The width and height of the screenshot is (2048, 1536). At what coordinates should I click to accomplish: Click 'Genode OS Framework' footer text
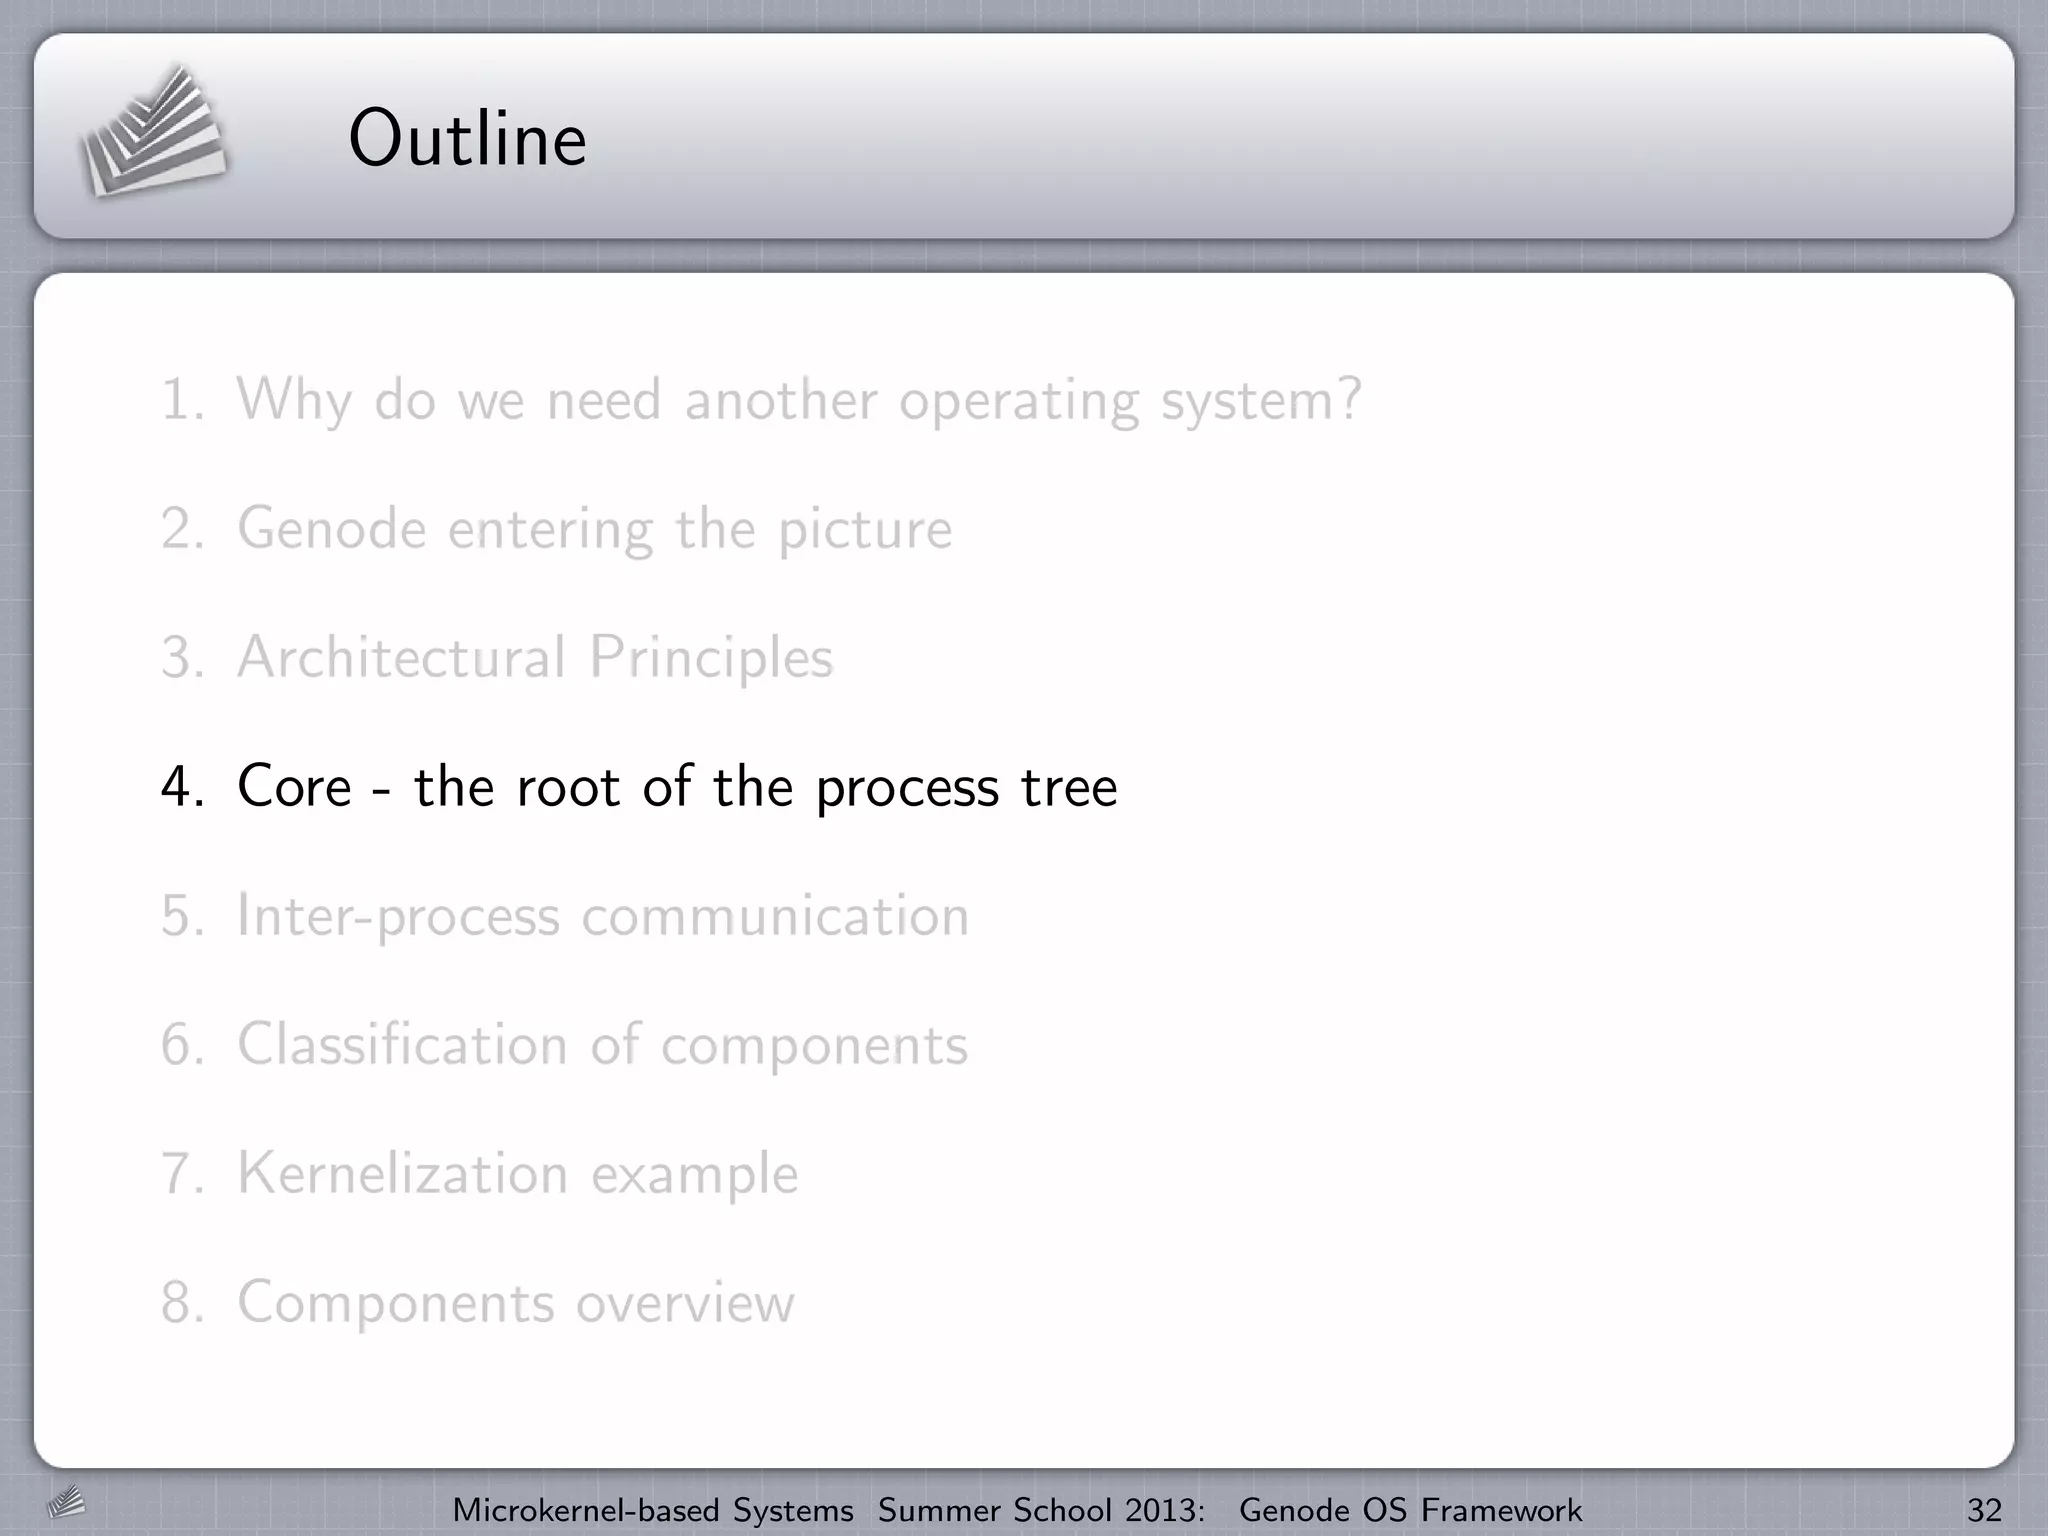tap(1410, 1510)
